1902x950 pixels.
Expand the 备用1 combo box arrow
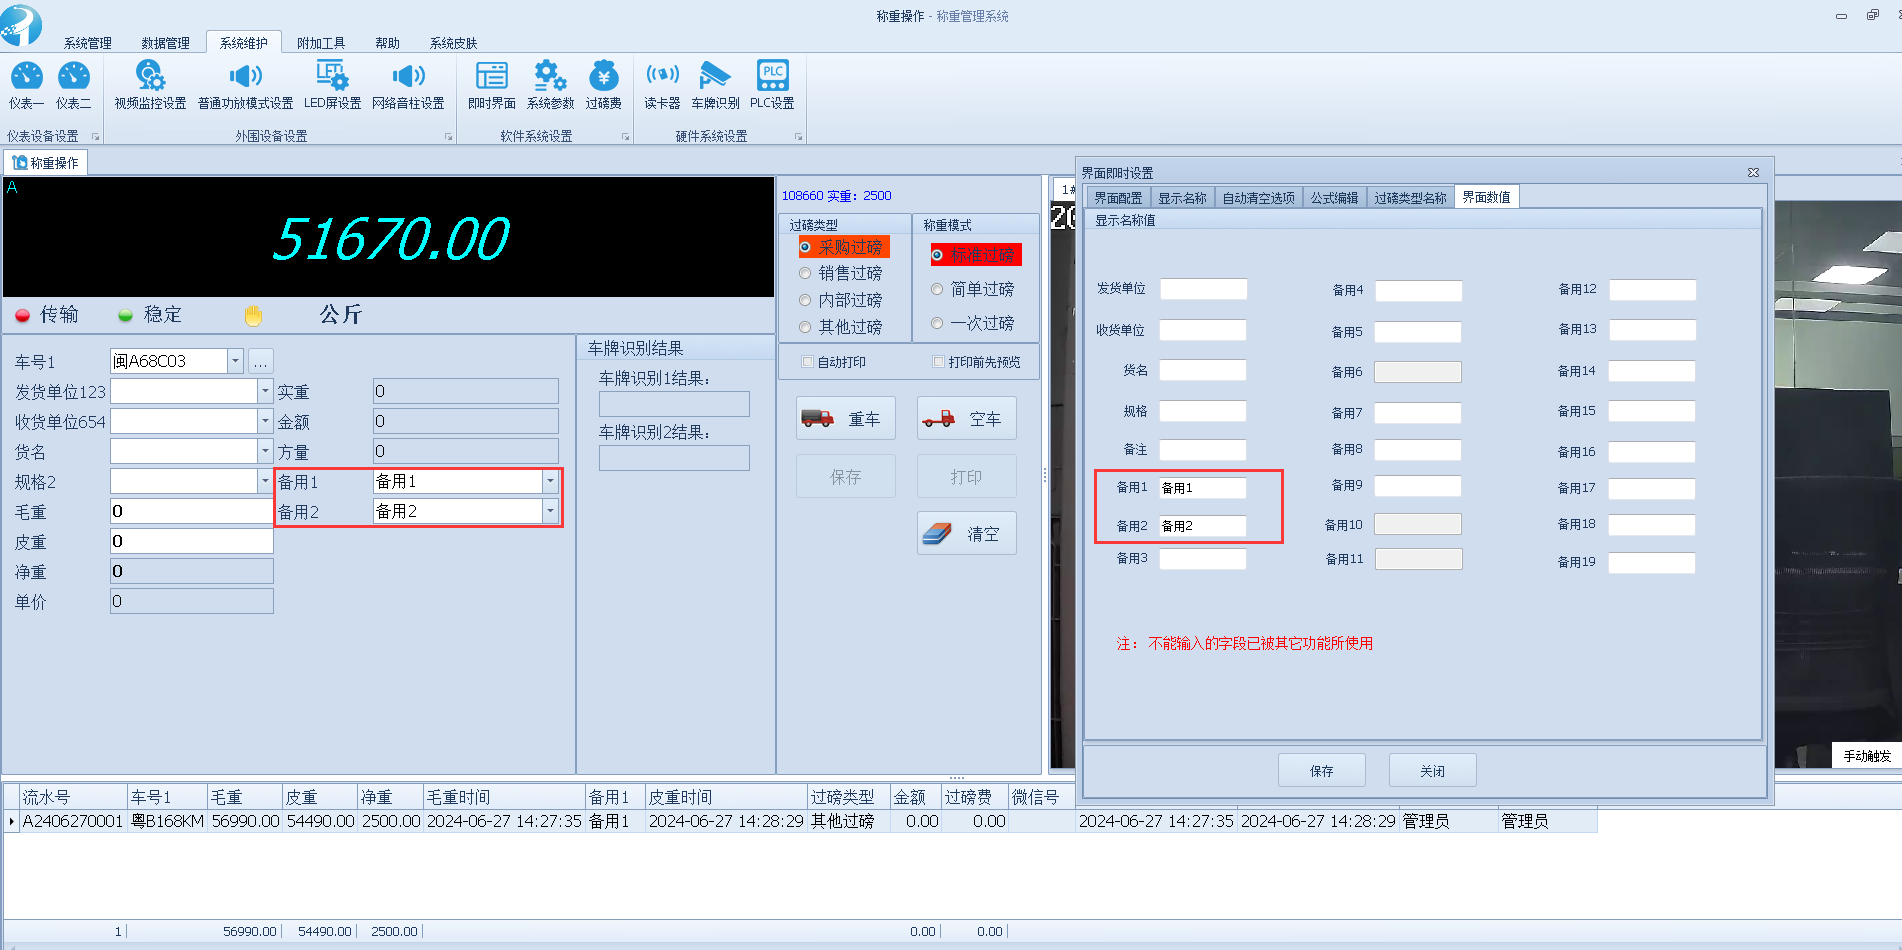pyautogui.click(x=550, y=481)
